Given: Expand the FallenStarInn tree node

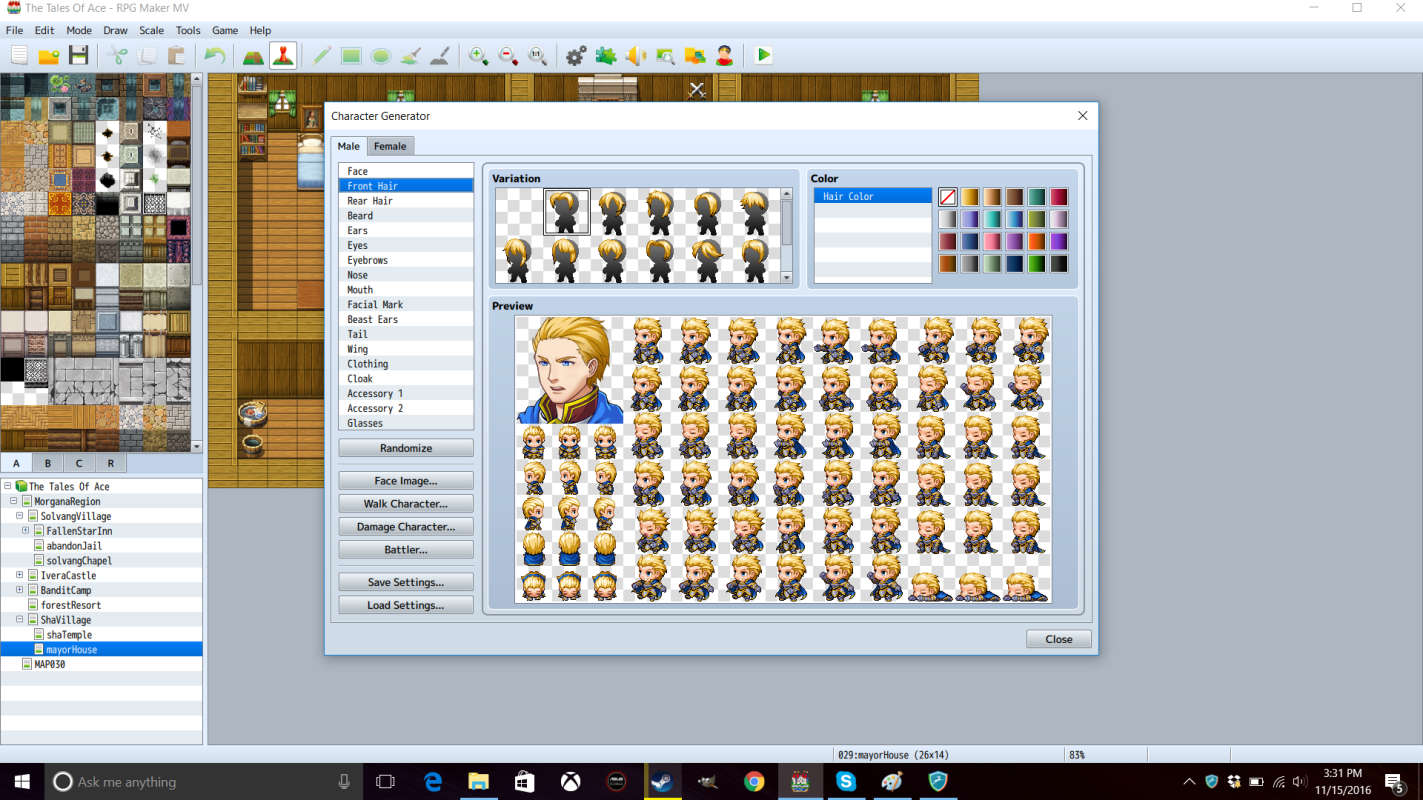Looking at the screenshot, I should (x=26, y=531).
